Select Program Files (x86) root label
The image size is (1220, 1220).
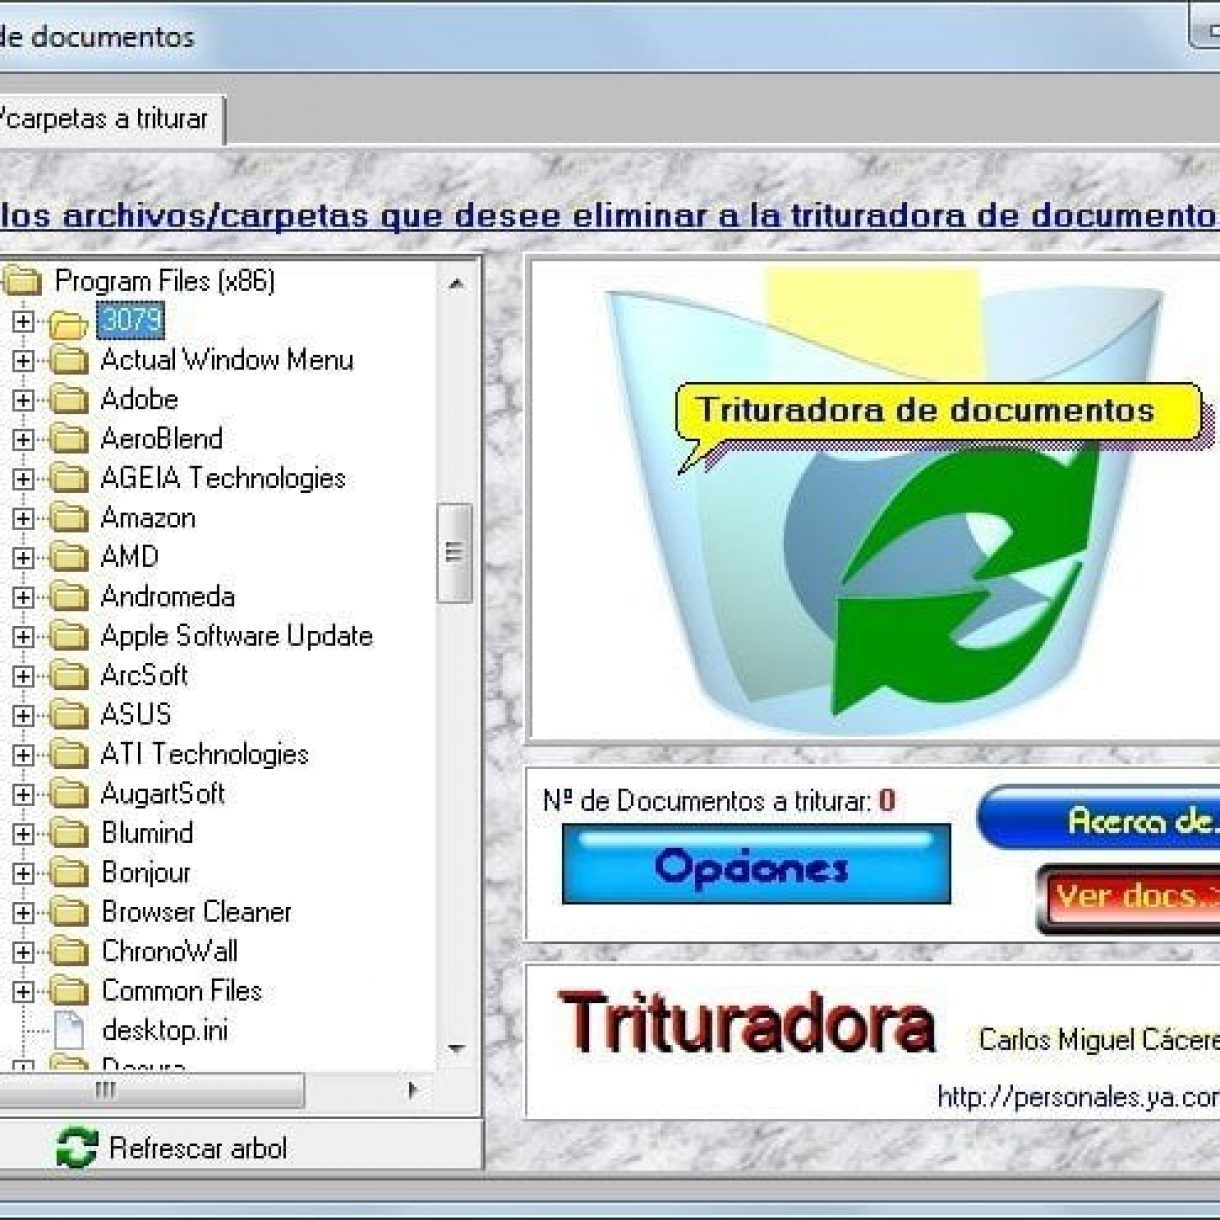[165, 281]
